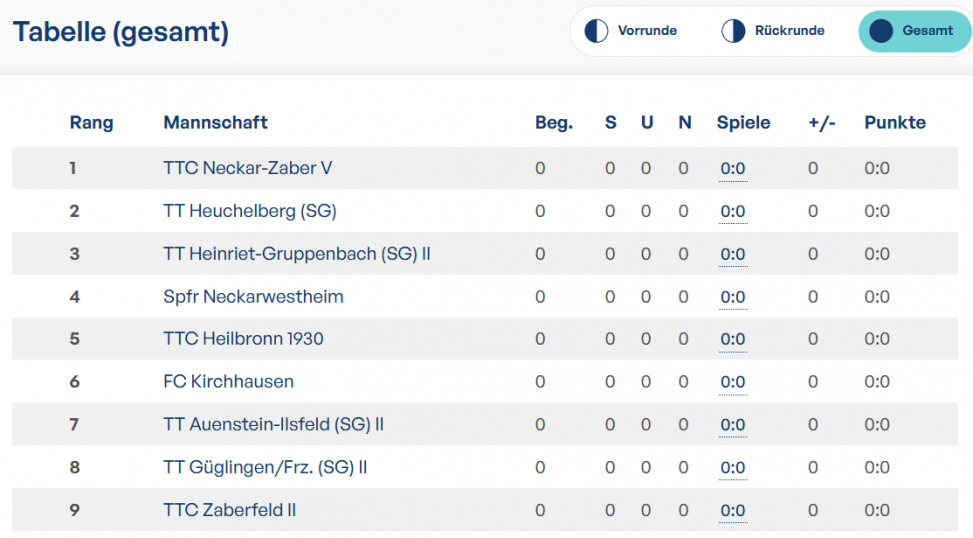Screen dimensions: 973x538
Task: Click the Punkte column header
Action: coord(895,123)
